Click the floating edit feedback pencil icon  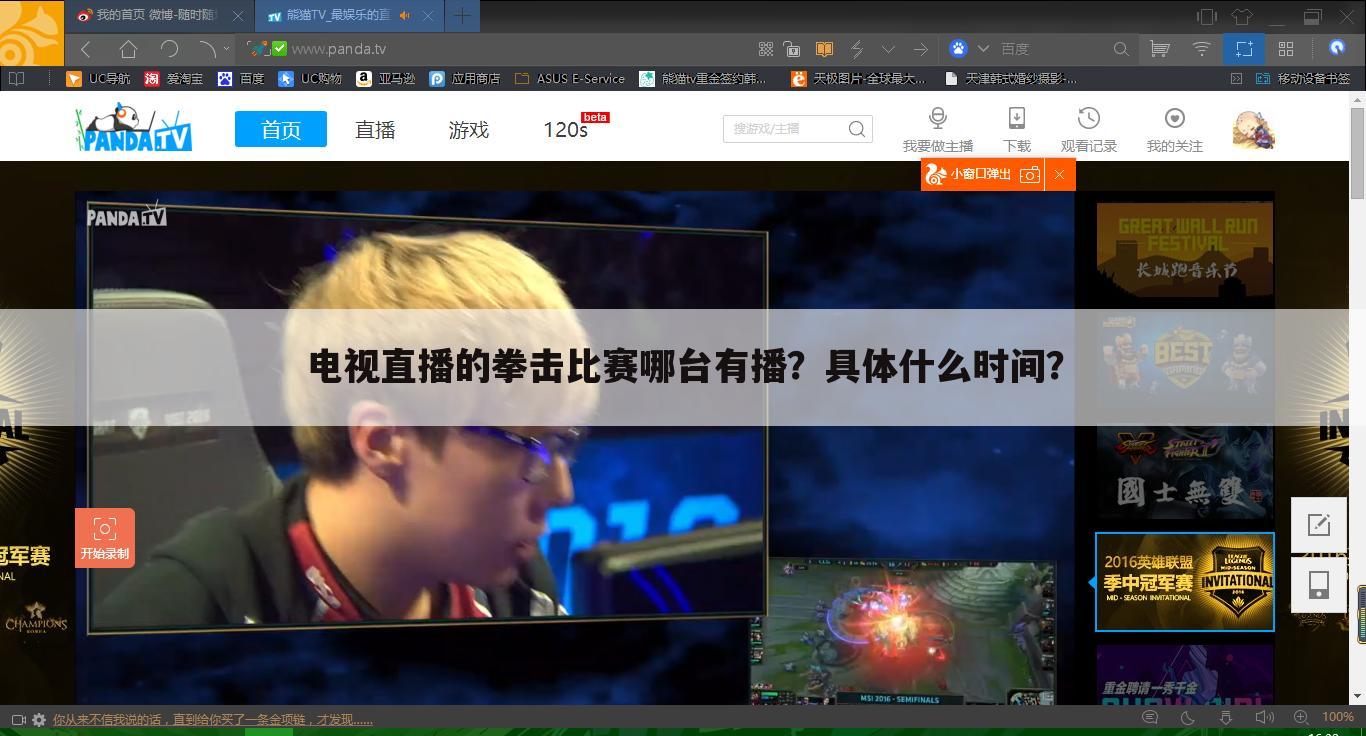tap(1319, 525)
